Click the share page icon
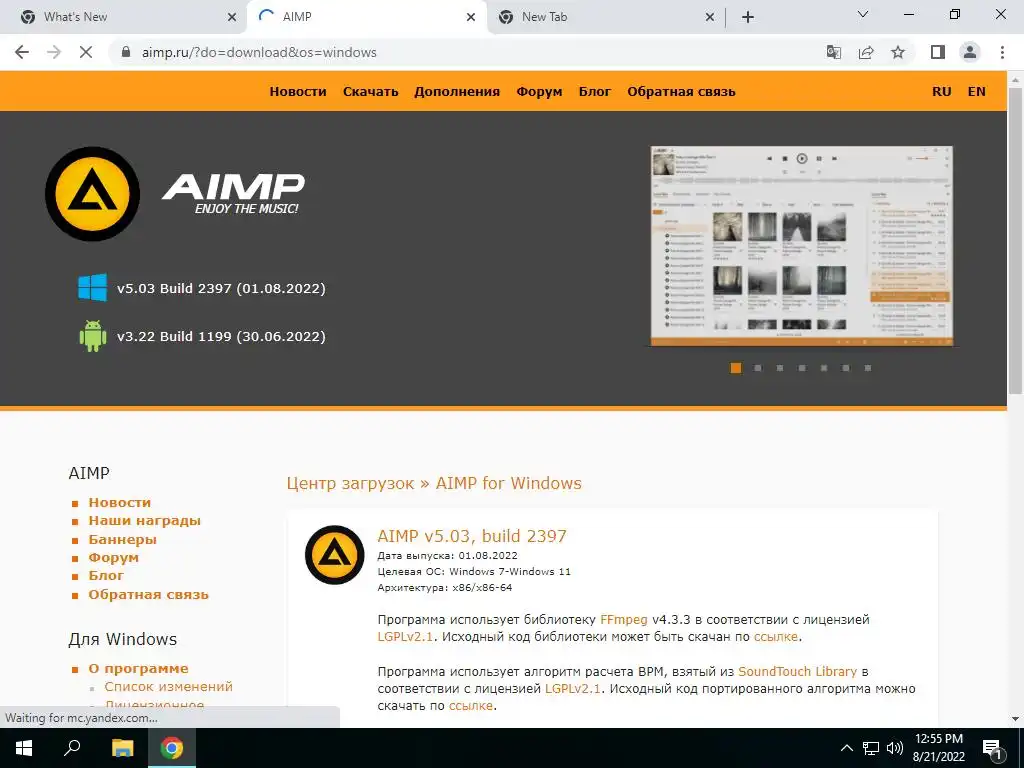This screenshot has width=1024, height=768. (x=866, y=52)
